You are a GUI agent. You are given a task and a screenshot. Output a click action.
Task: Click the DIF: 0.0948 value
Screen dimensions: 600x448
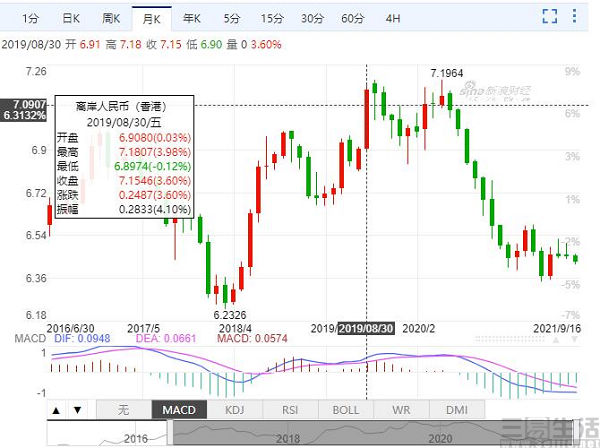[82, 338]
